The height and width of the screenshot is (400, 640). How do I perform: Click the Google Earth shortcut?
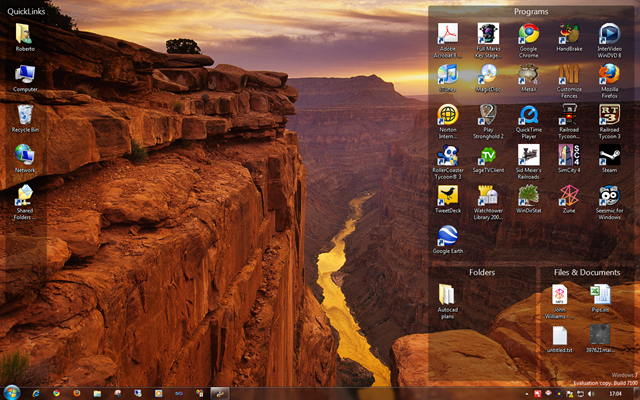click(448, 235)
